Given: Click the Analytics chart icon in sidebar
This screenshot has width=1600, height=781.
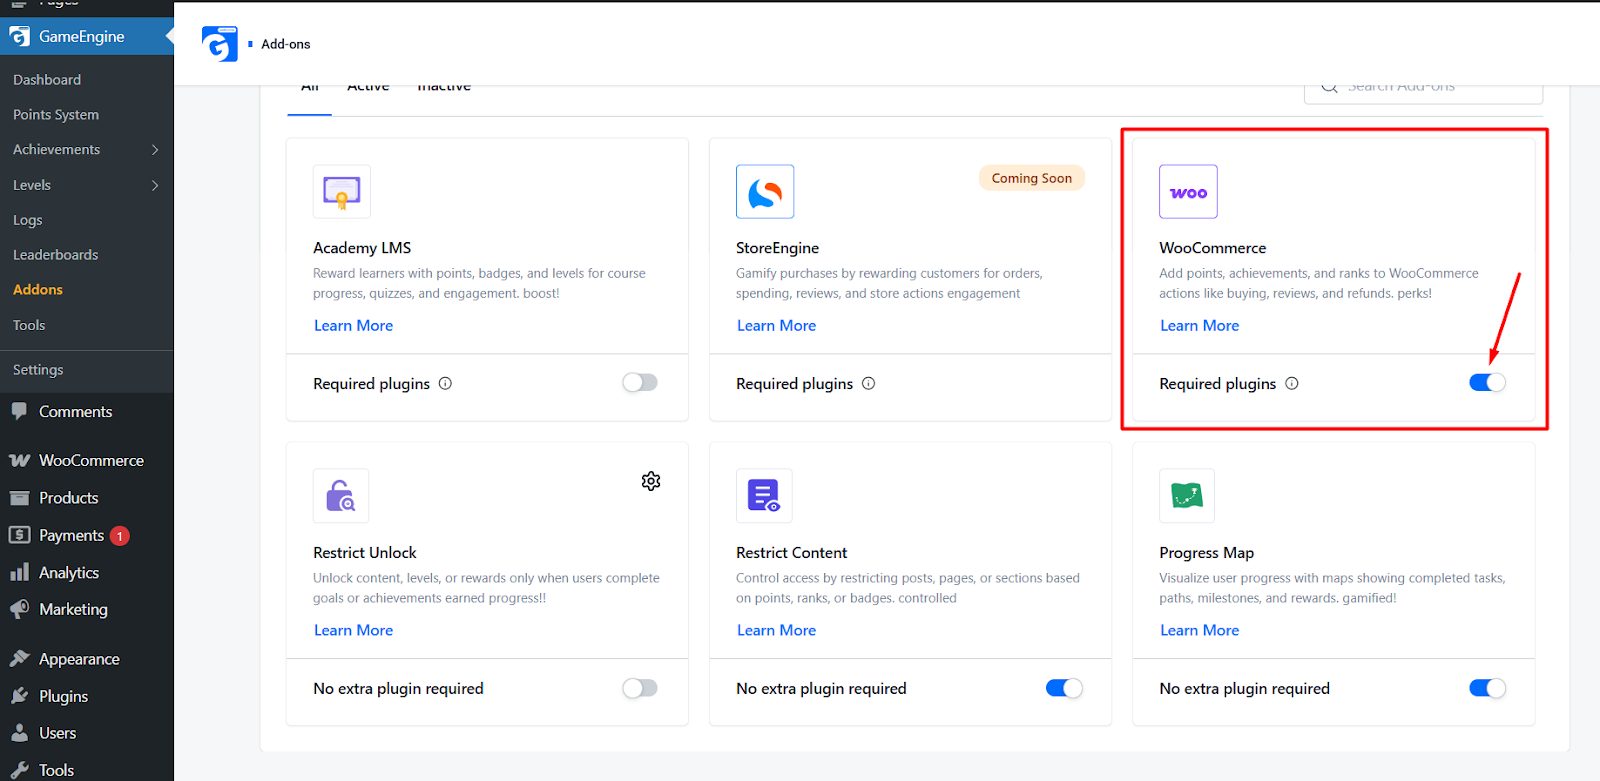Looking at the screenshot, I should [19, 572].
